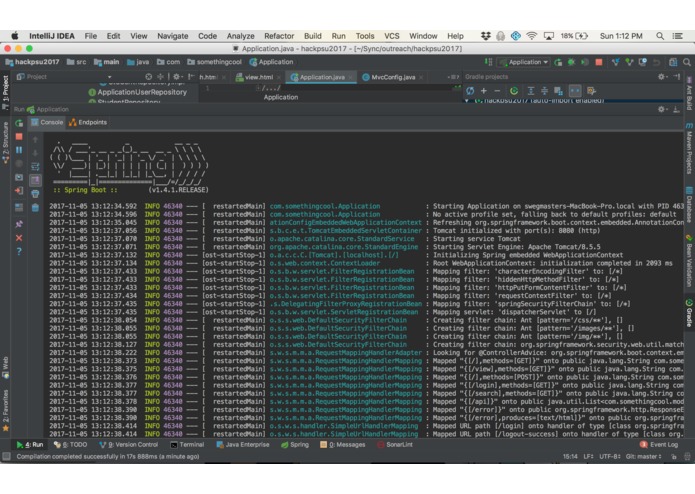Open Version Control tool window
This screenshot has width=695, height=494.
tap(129, 444)
